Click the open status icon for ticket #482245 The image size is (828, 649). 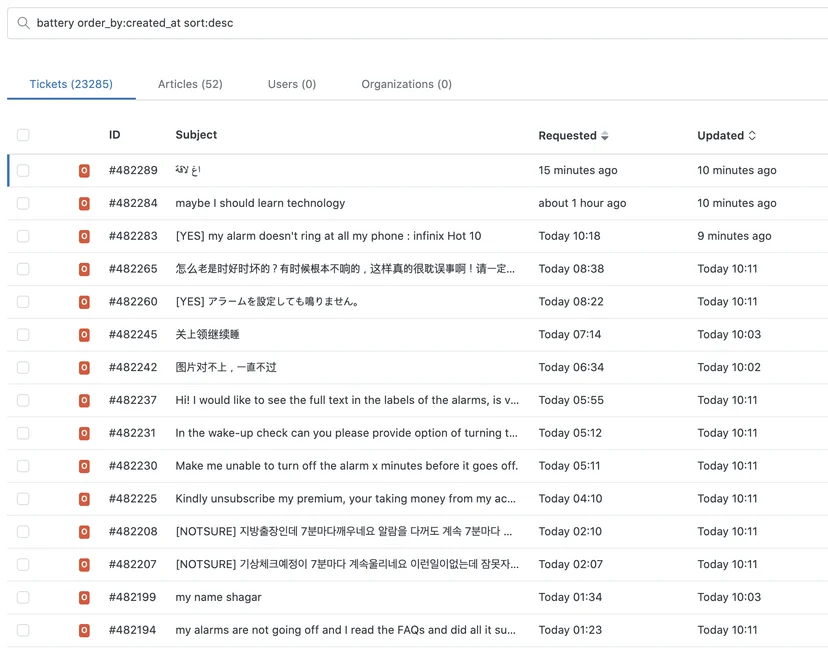[x=84, y=335]
